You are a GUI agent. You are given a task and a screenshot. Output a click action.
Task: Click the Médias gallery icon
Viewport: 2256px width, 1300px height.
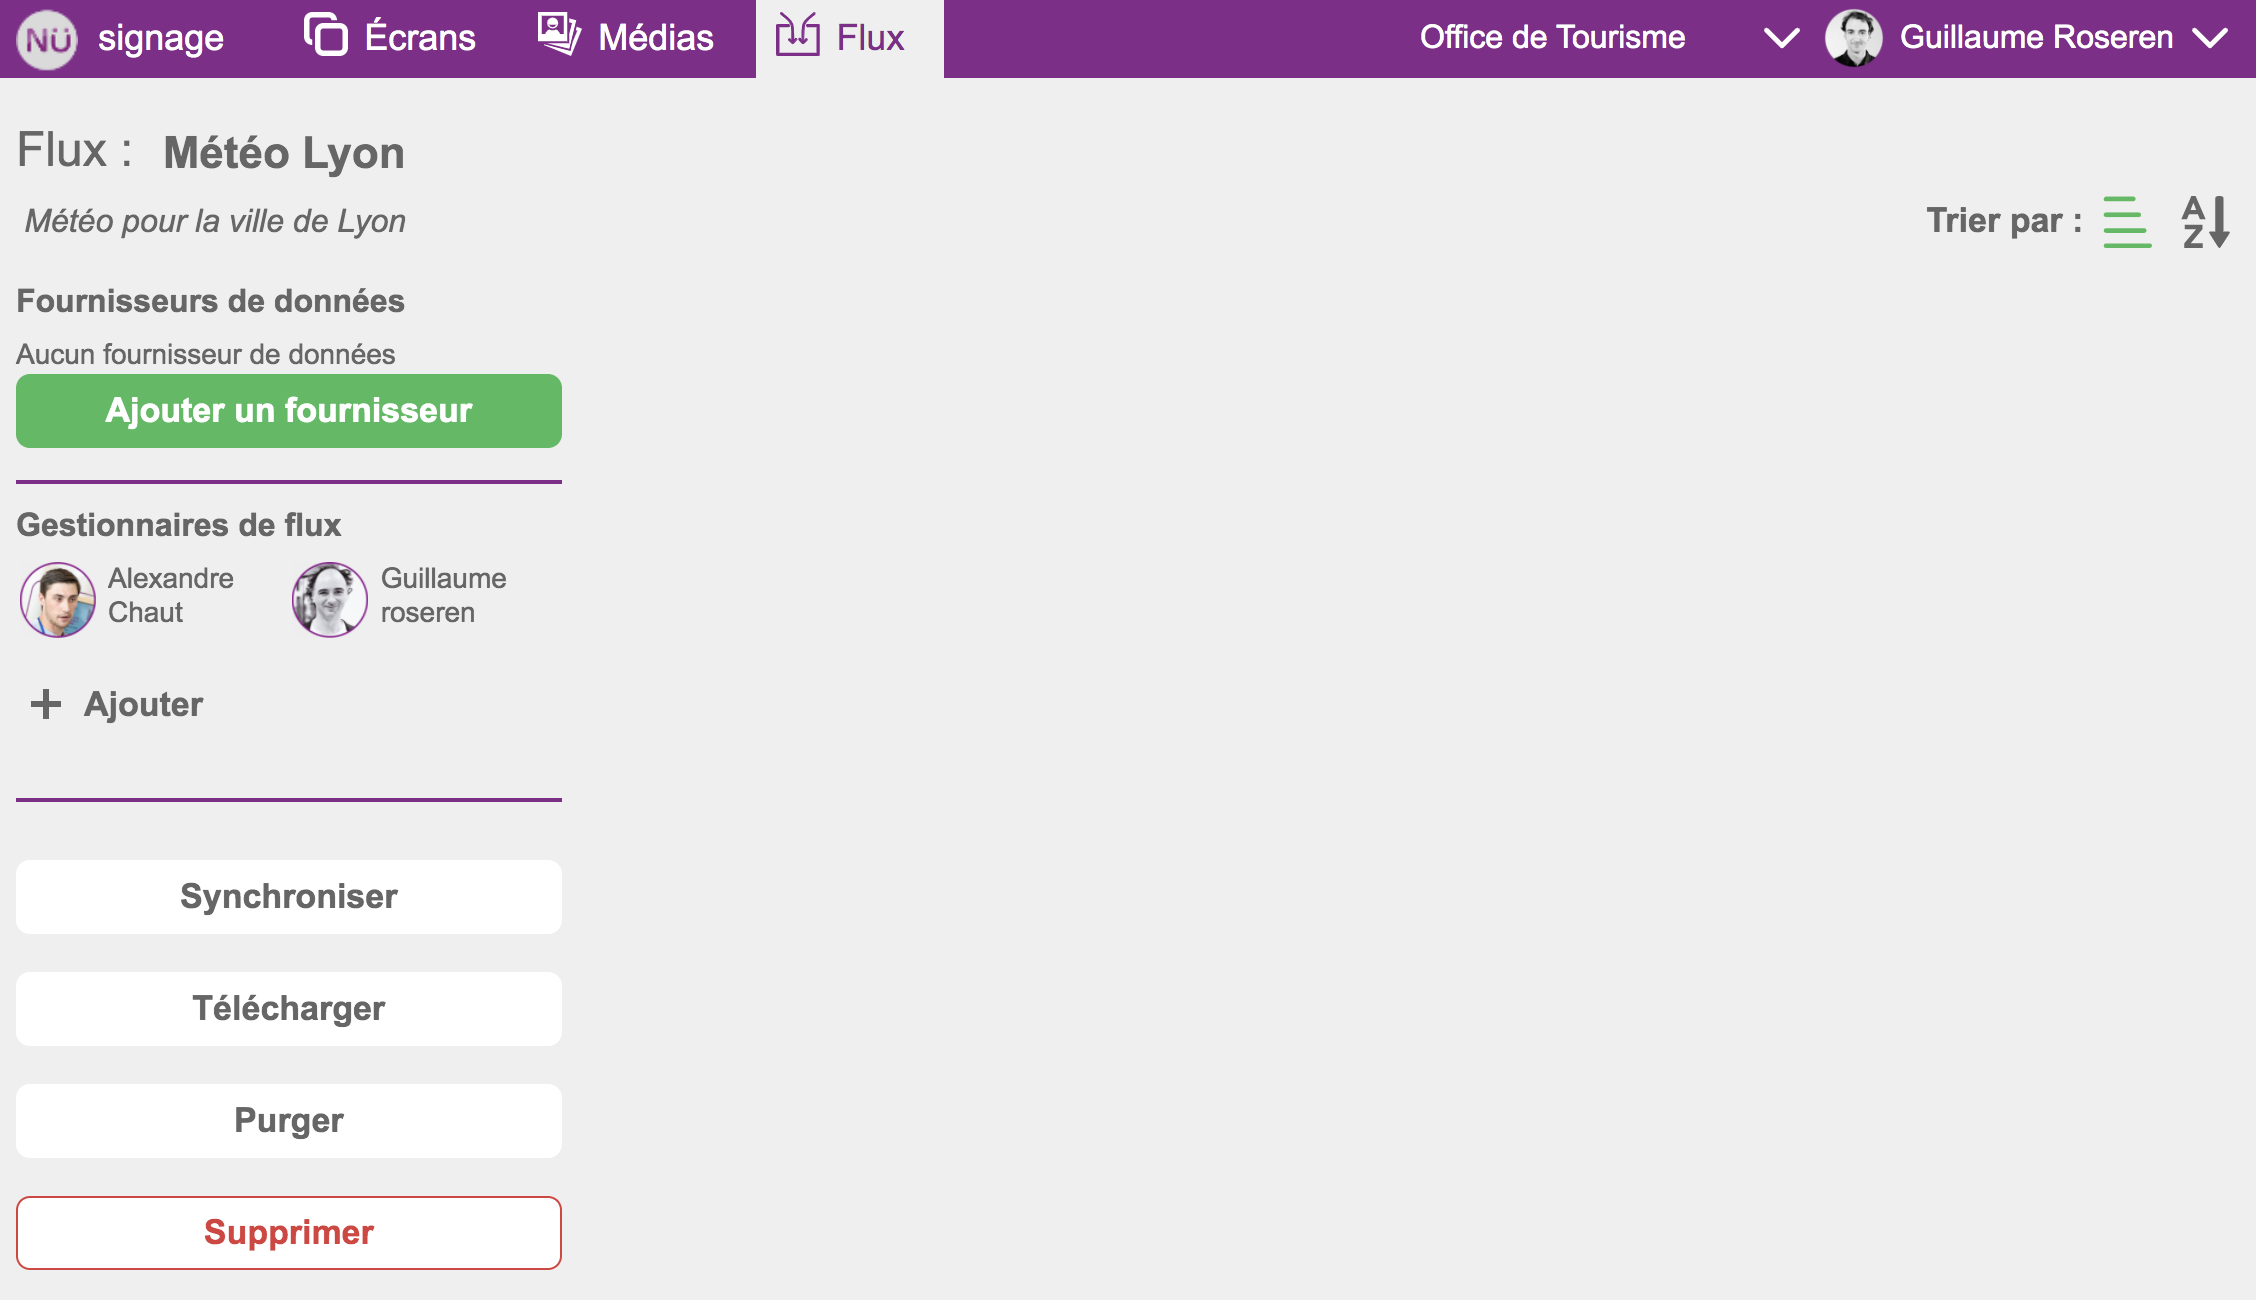click(559, 35)
